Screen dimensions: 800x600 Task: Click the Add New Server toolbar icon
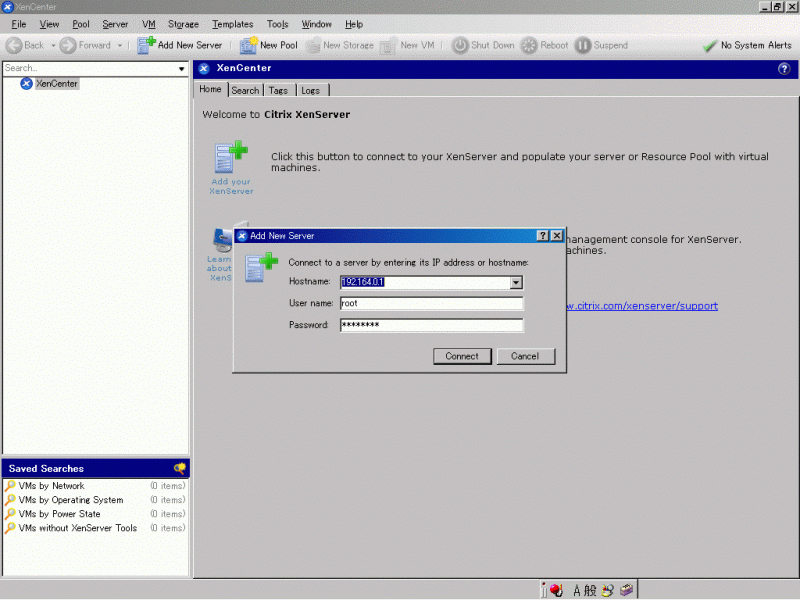(146, 45)
